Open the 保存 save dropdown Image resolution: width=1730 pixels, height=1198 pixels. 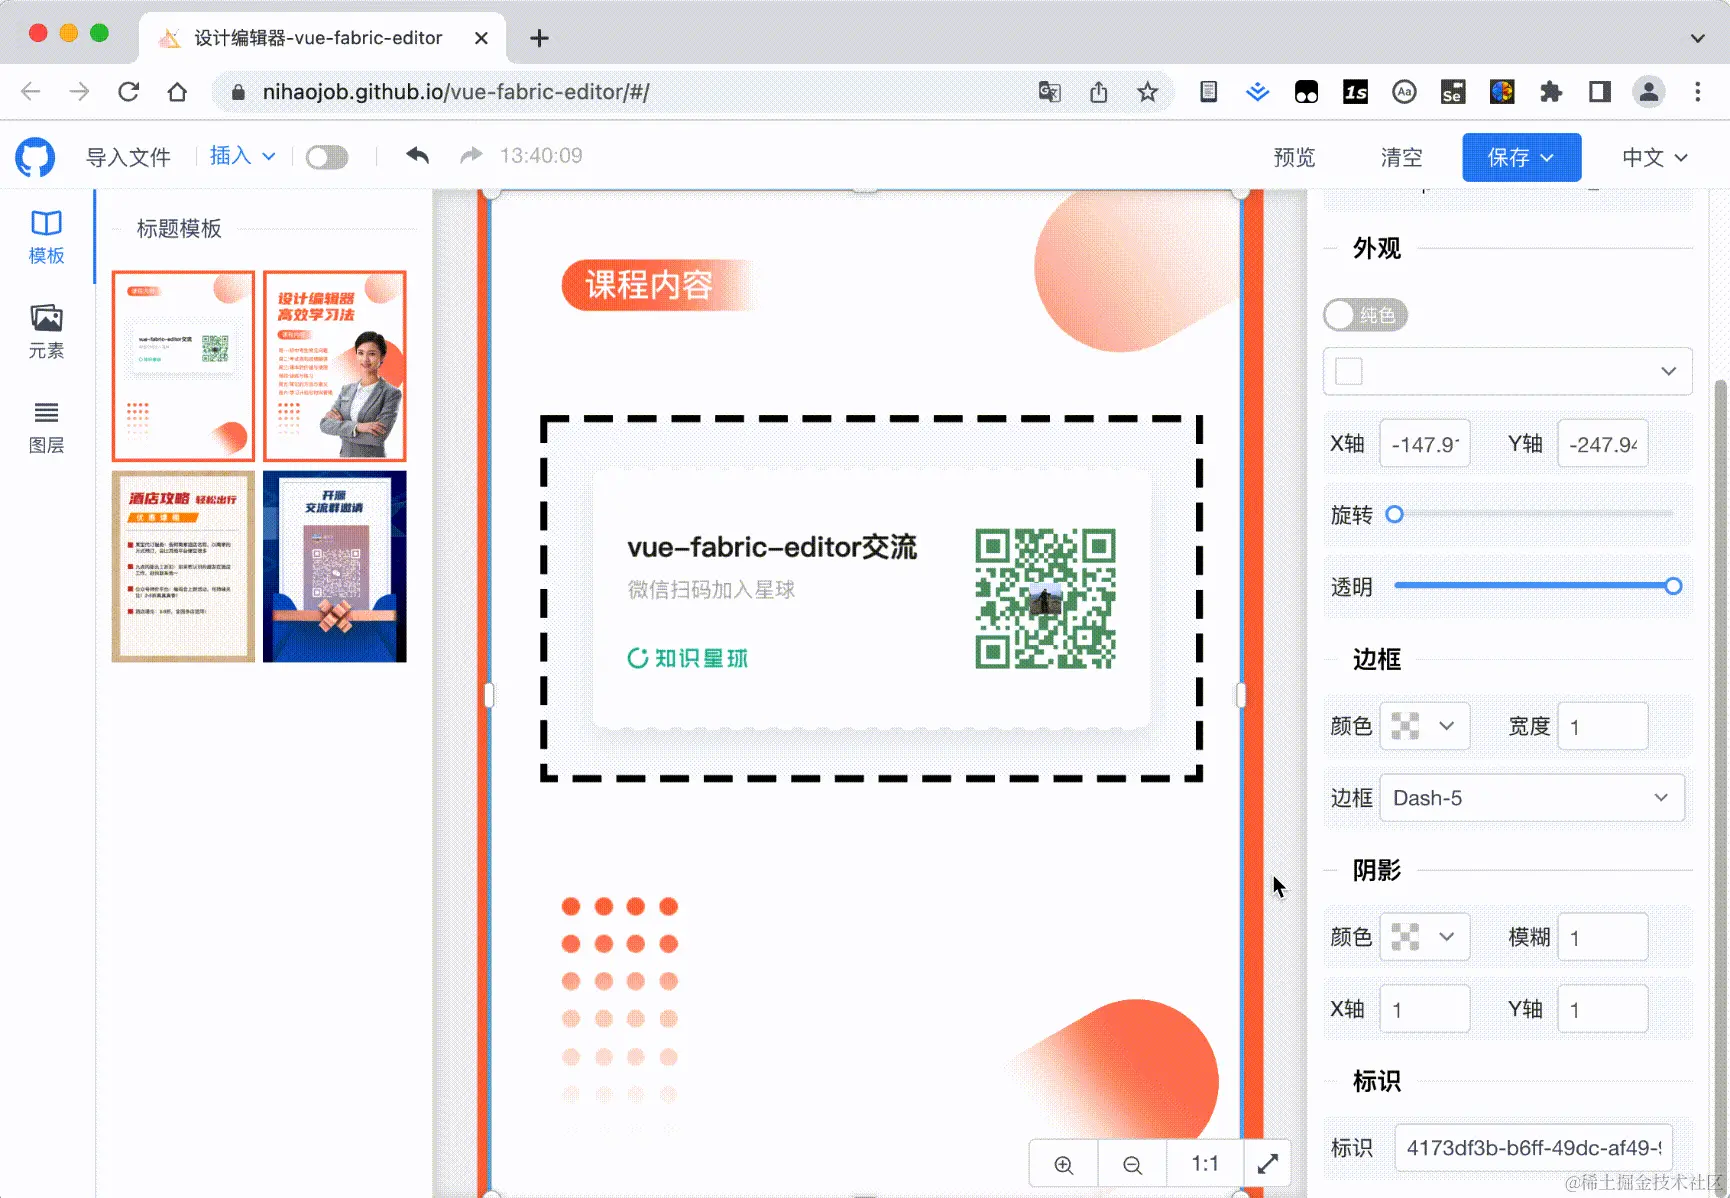coord(1521,157)
